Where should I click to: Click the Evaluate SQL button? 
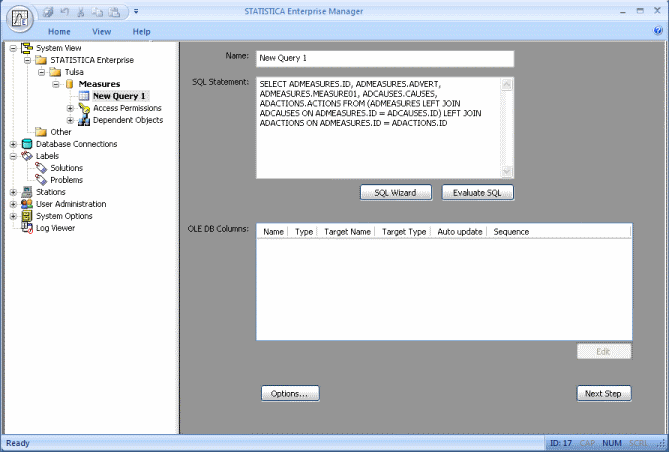(x=477, y=192)
